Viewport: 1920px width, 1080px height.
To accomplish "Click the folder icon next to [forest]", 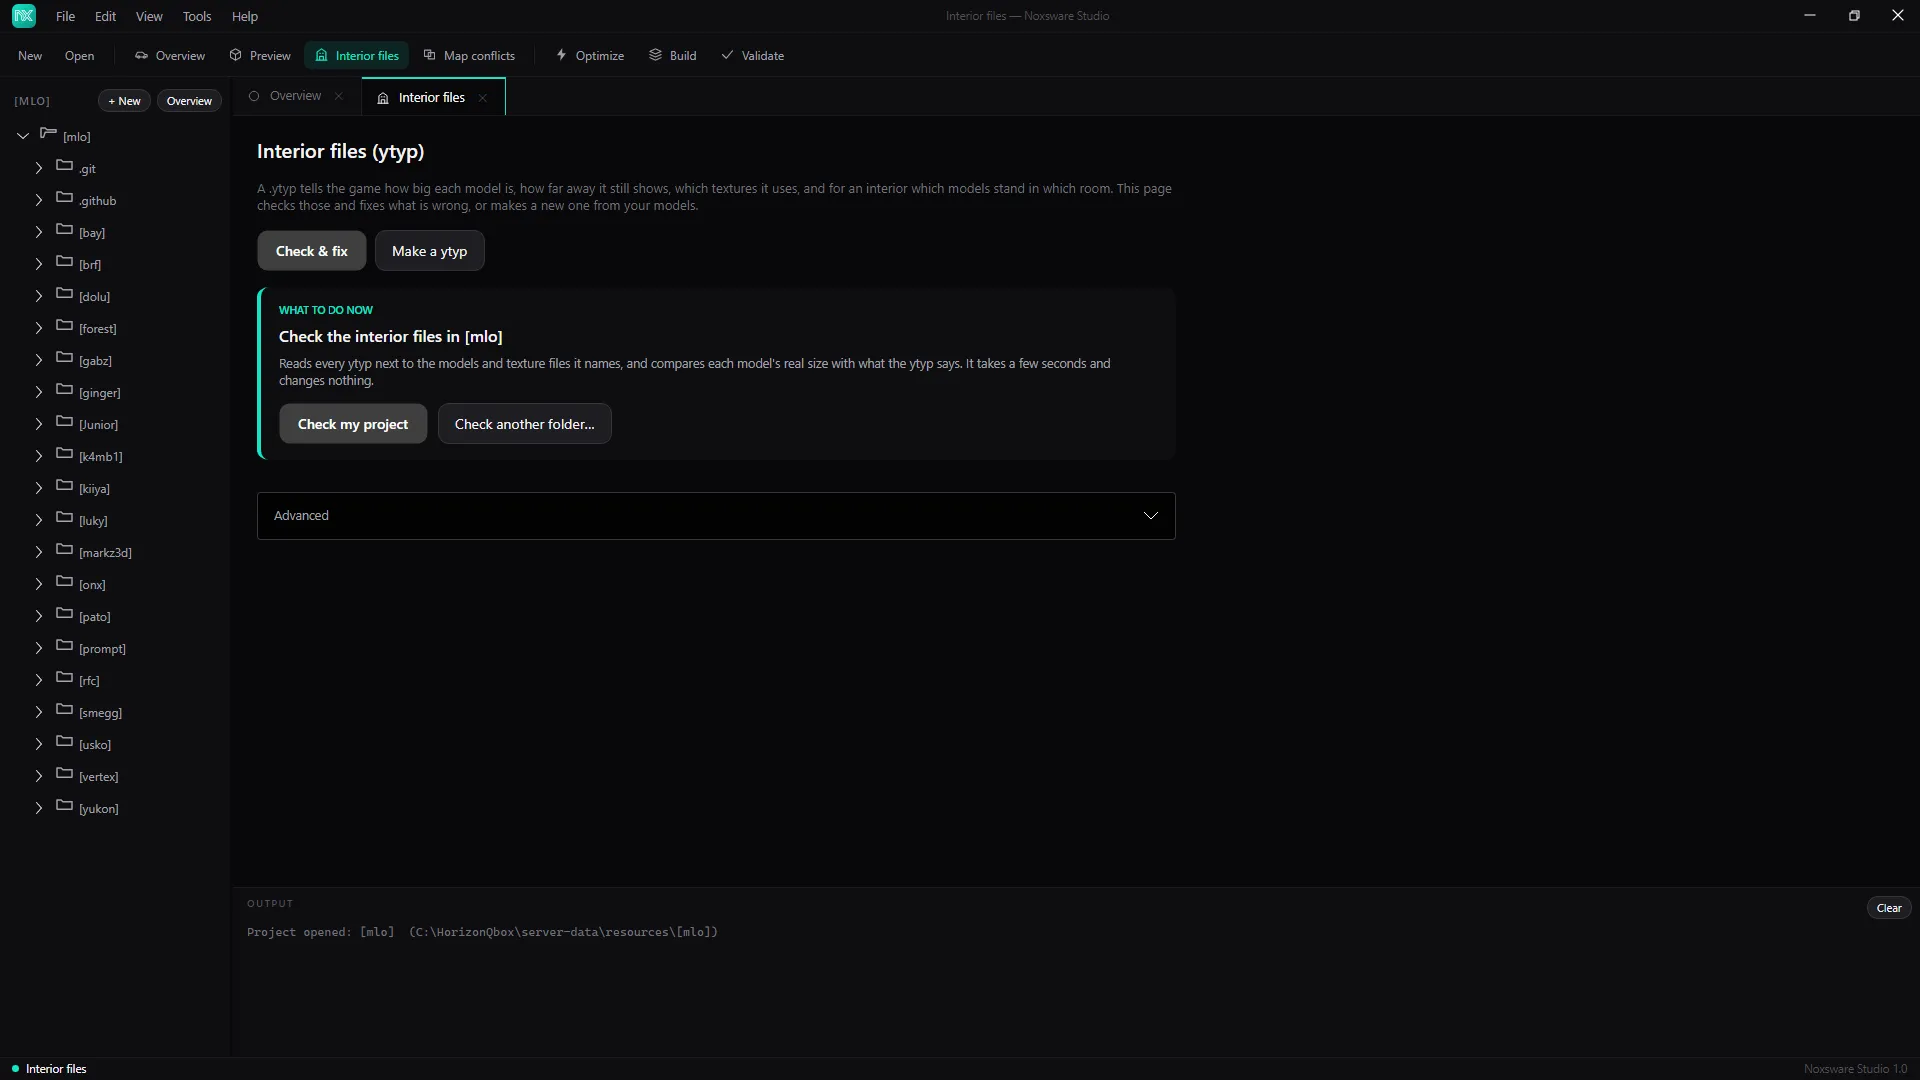I will click(65, 327).
